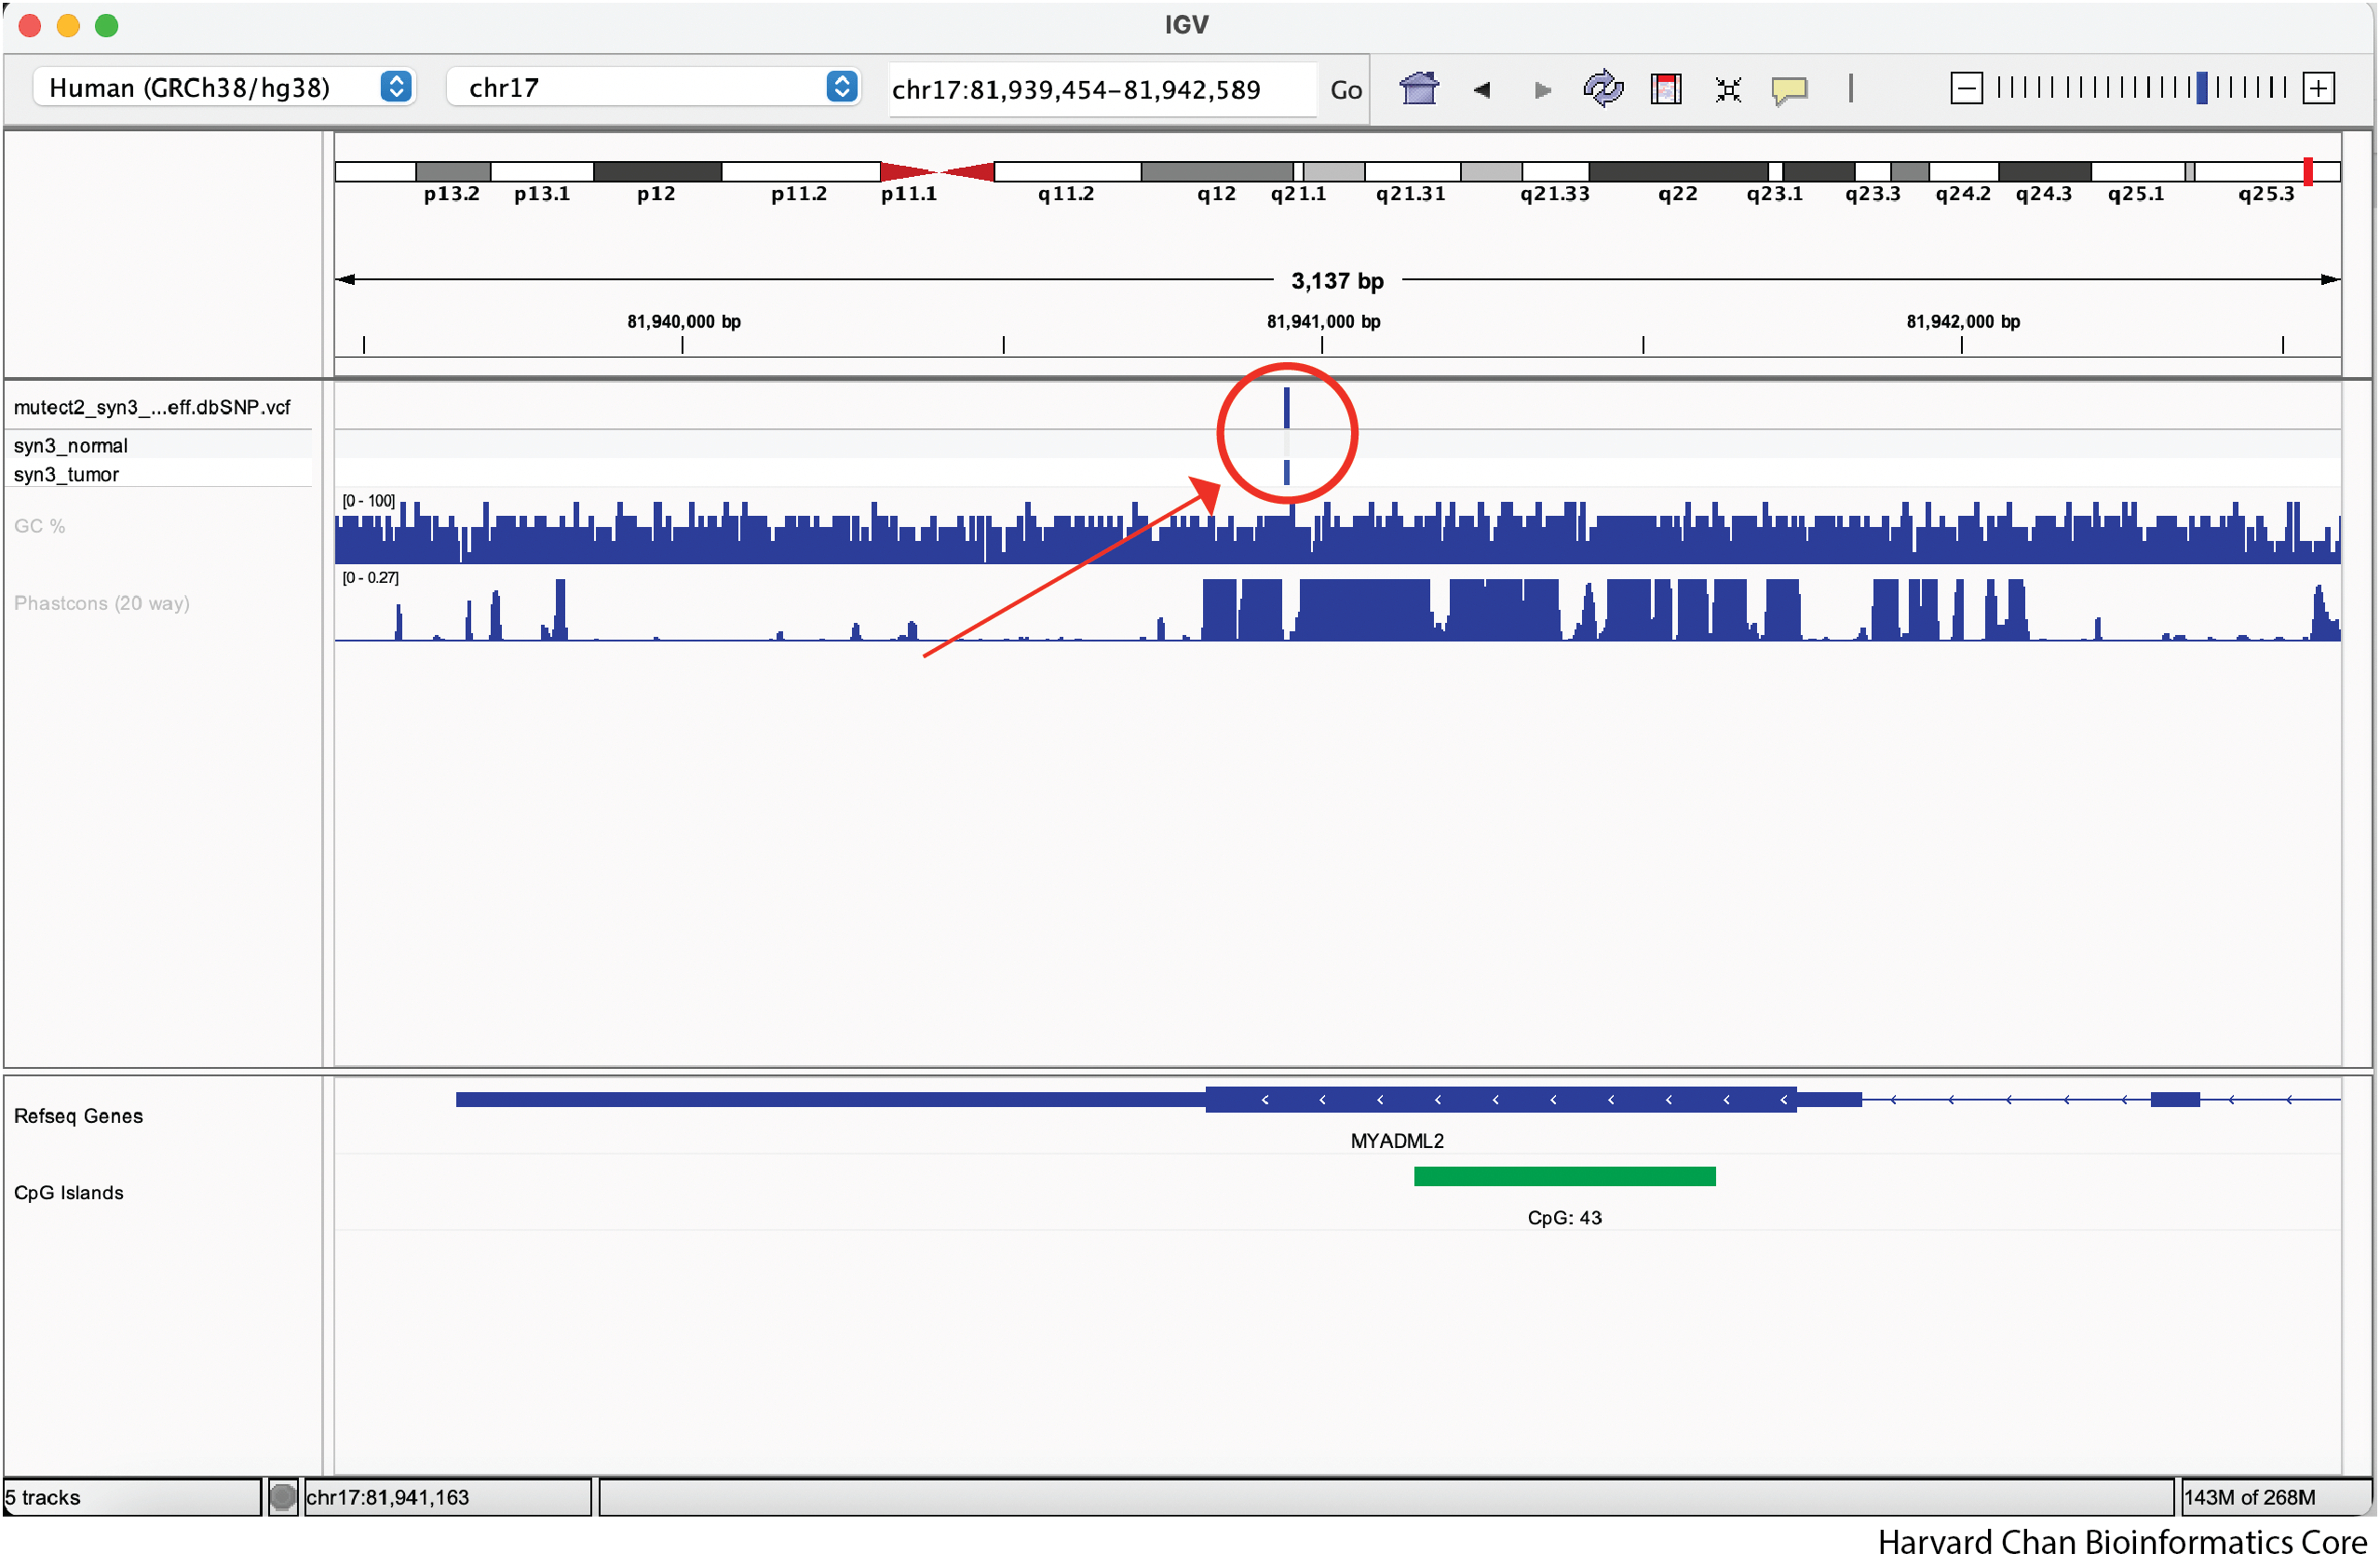Toggle the yellow popup behavior speech bubble
The width and height of the screenshot is (2380, 1567).
1789,90
